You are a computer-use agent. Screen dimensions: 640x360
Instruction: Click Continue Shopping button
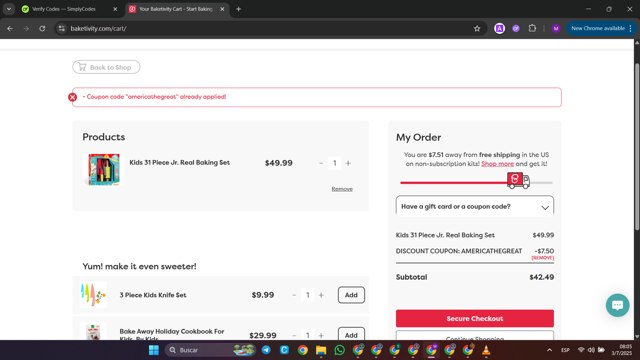tap(475, 336)
